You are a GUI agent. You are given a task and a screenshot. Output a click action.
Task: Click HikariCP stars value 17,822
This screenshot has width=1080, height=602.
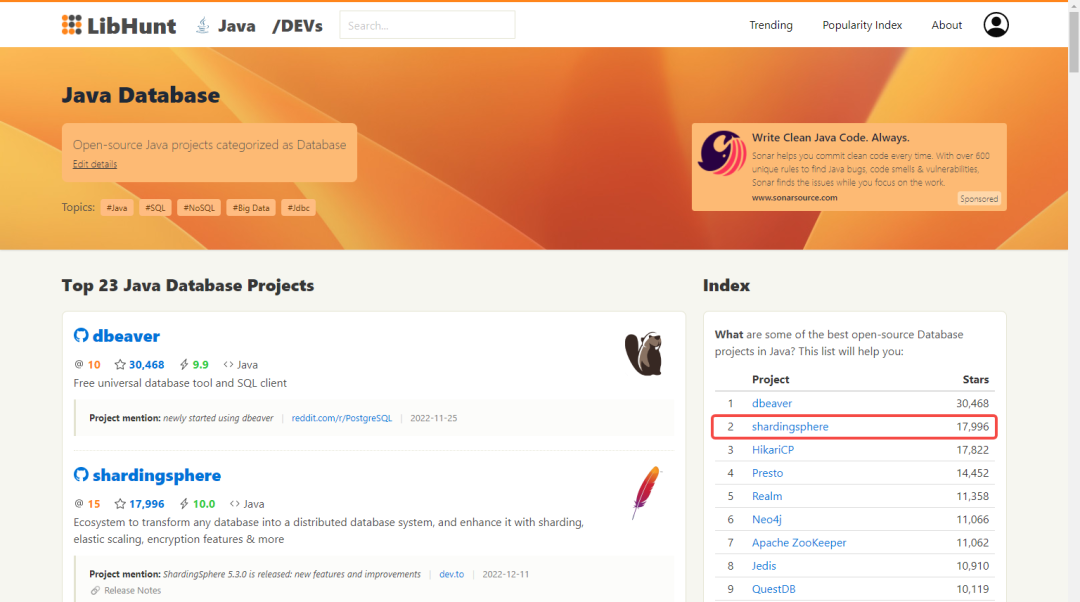click(x=972, y=449)
